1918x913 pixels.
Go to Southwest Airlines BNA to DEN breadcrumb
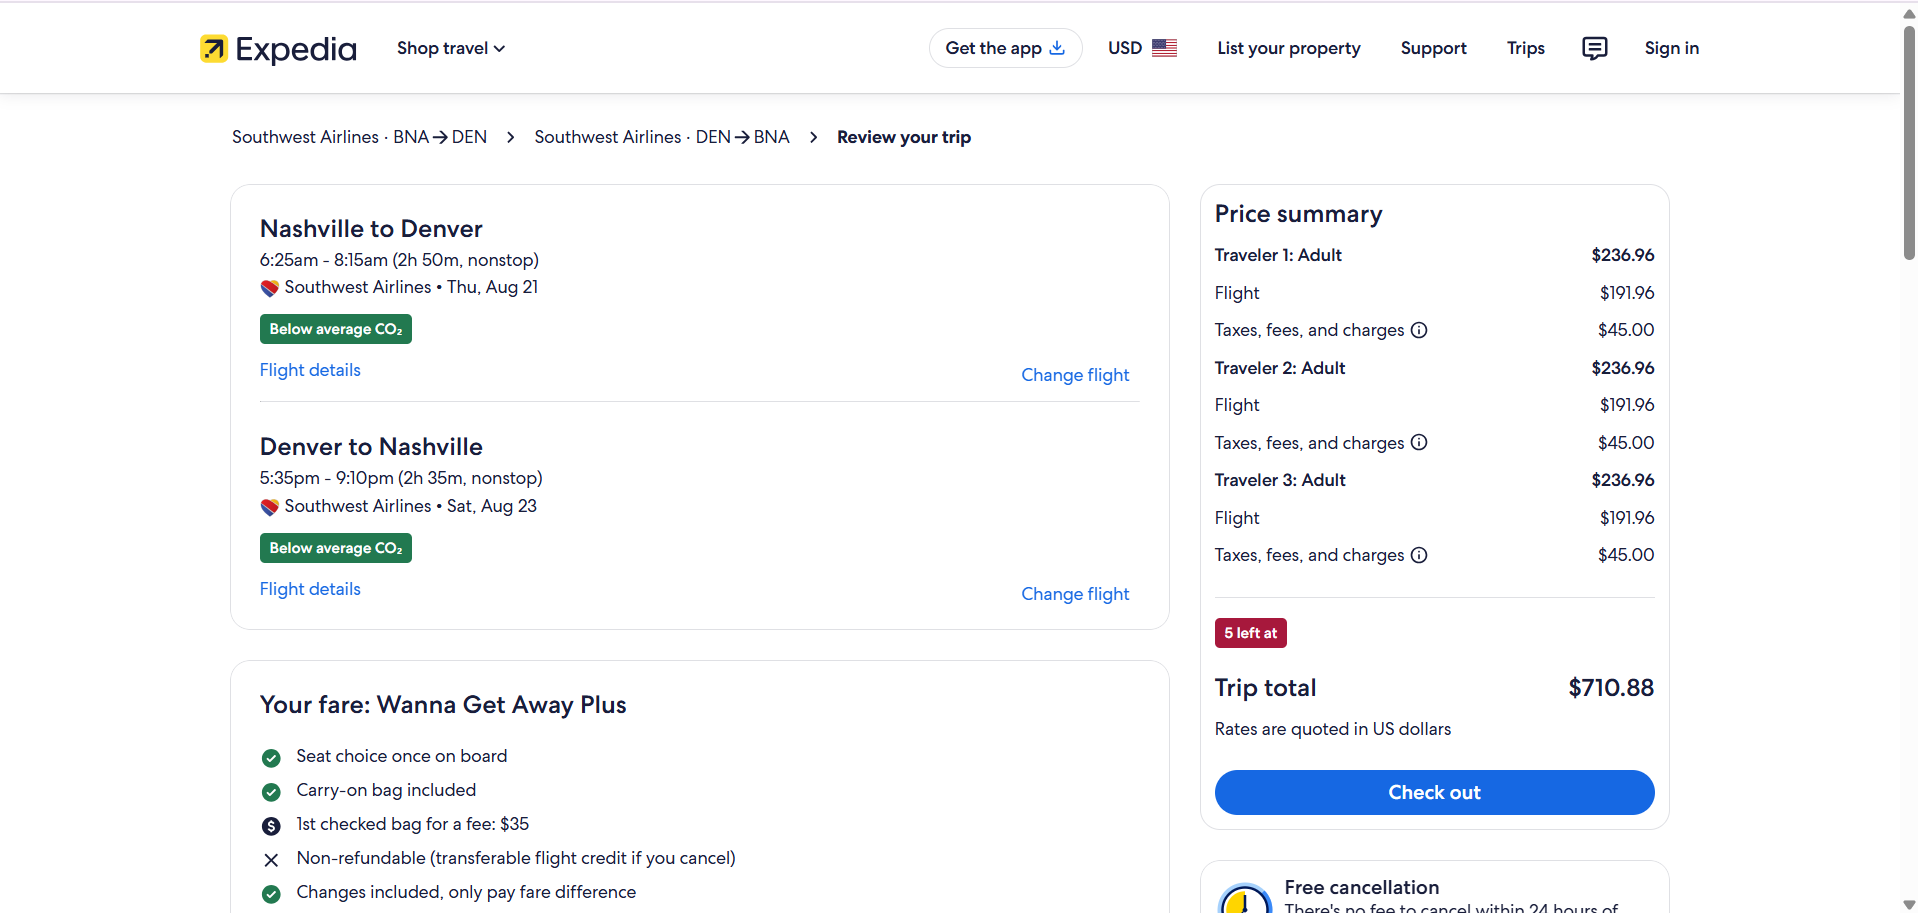tap(359, 137)
